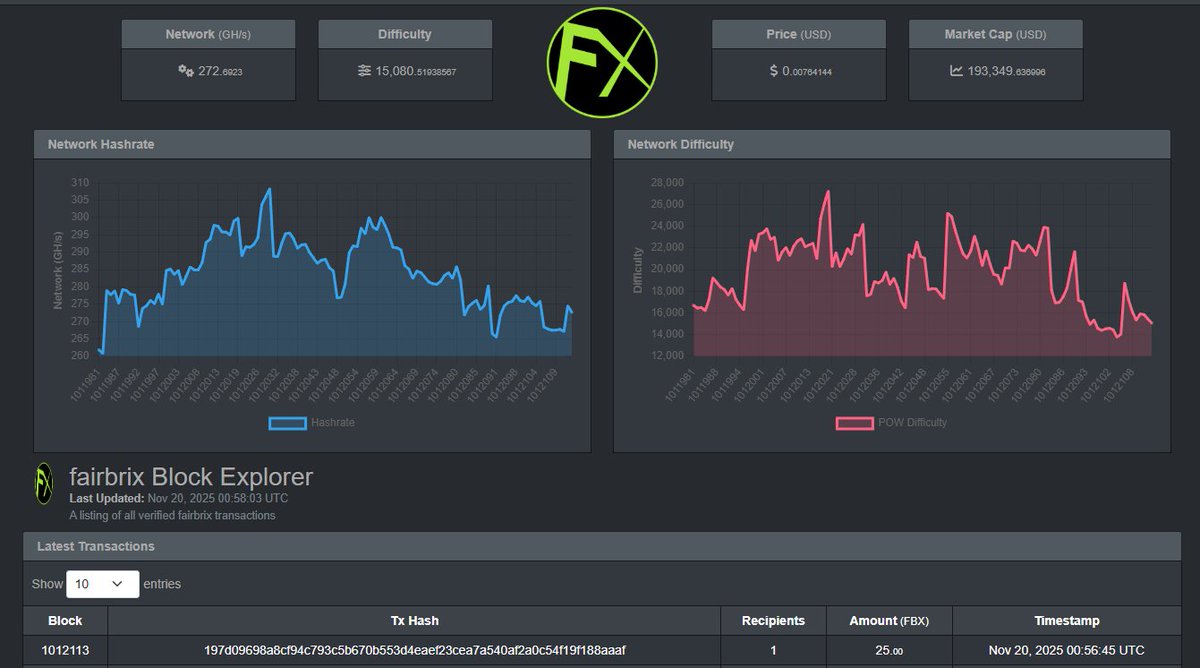Click the network hashrate gears icon
This screenshot has height=668, width=1200.
tap(185, 71)
